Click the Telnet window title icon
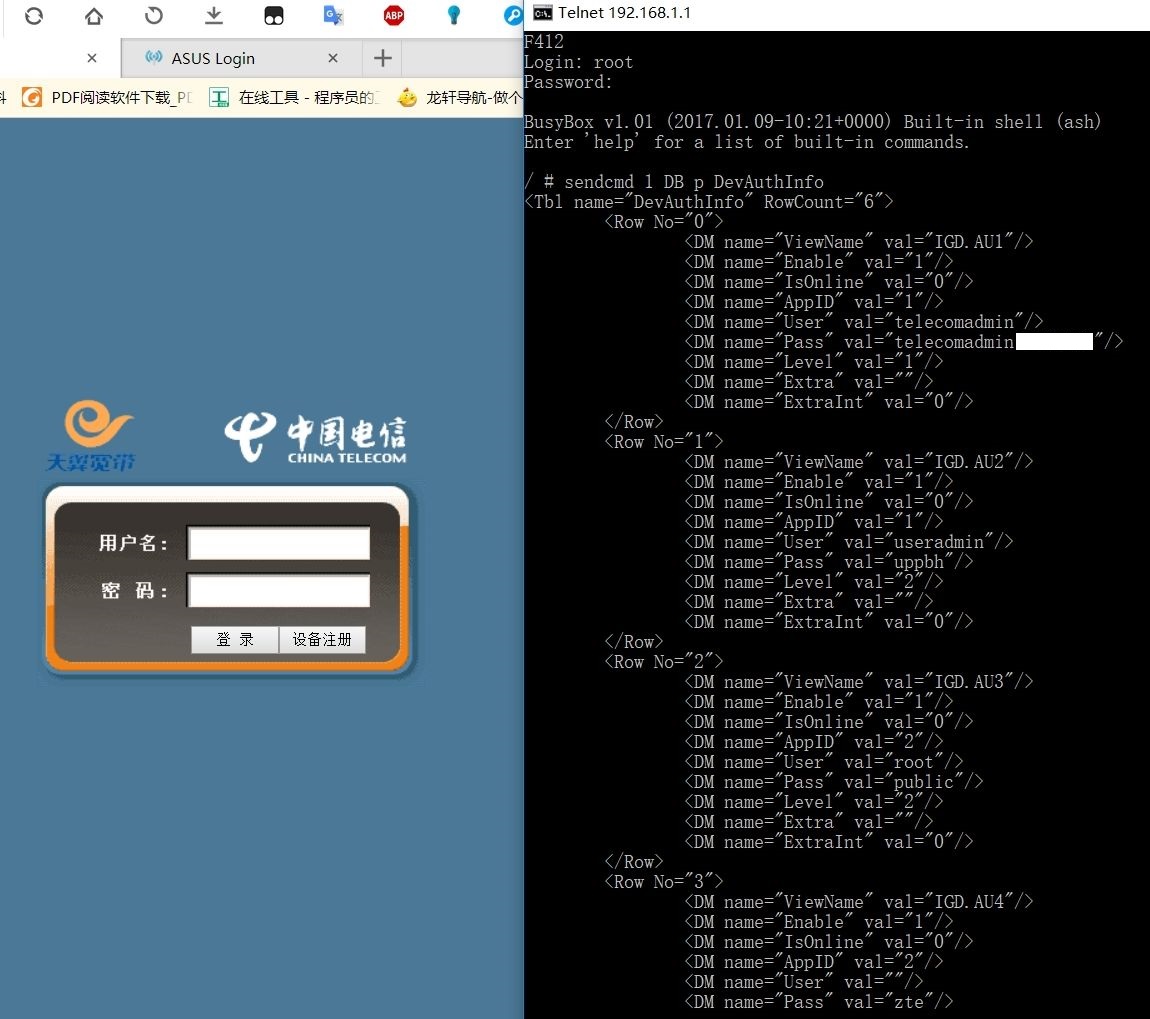The image size is (1150, 1019). pyautogui.click(x=543, y=13)
